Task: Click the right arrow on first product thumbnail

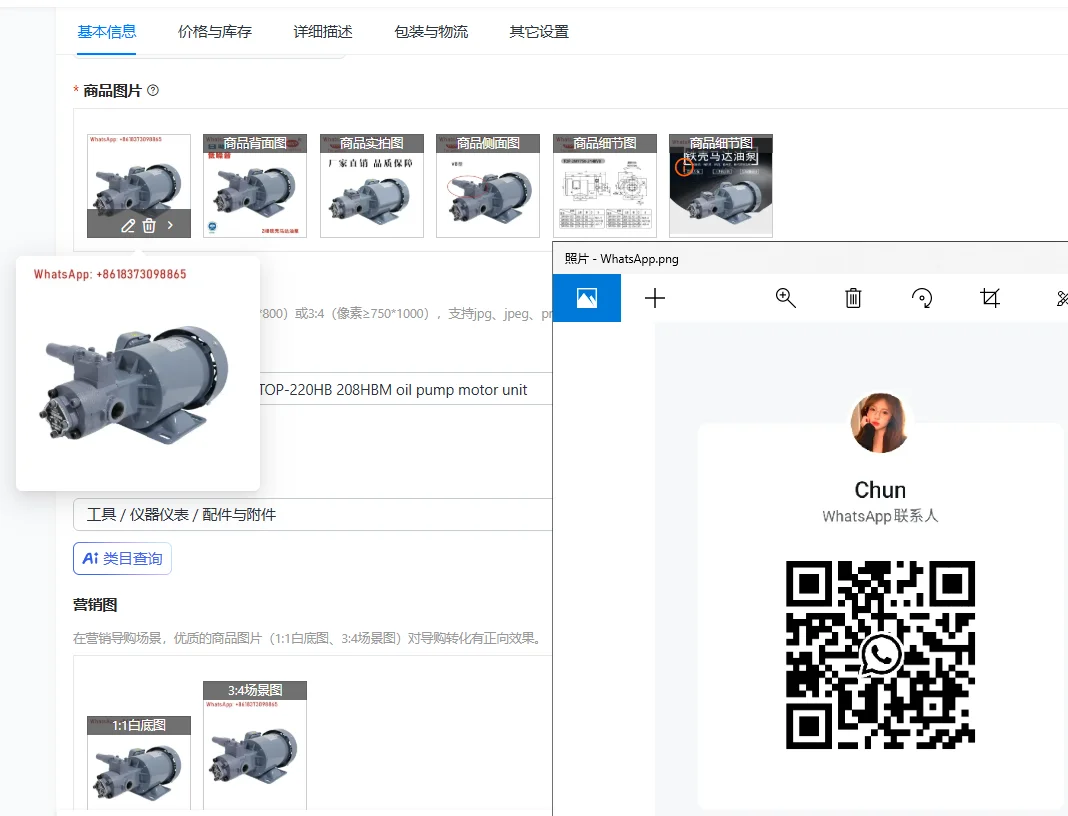Action: [x=170, y=225]
